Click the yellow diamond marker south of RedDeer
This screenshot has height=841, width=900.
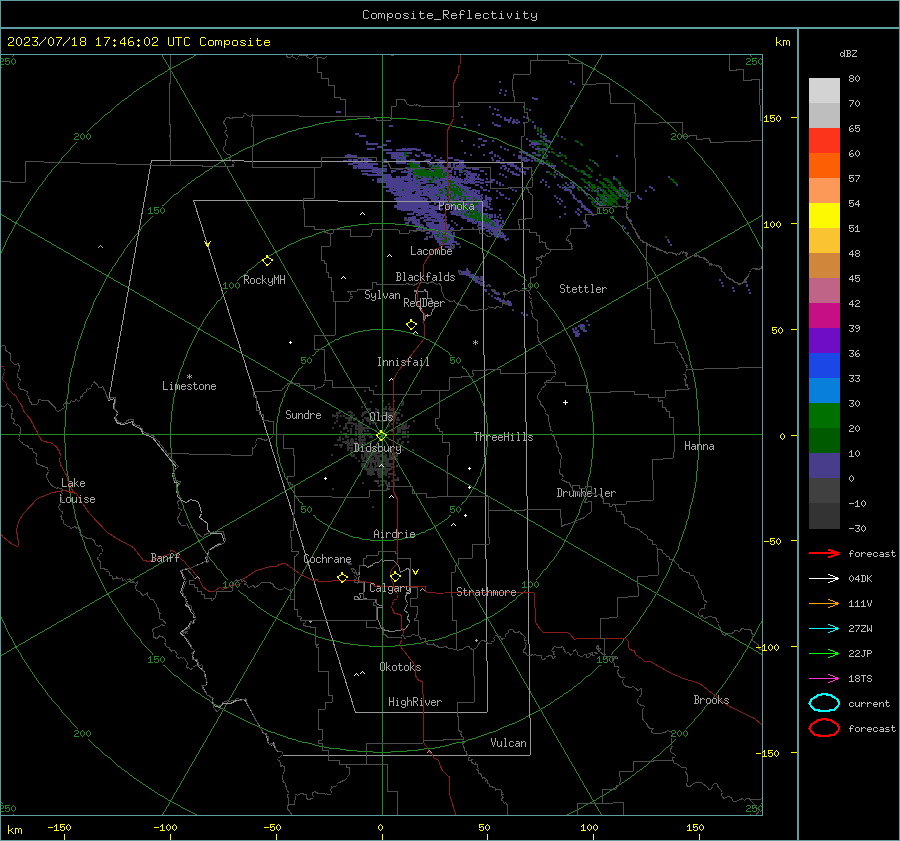(411, 325)
